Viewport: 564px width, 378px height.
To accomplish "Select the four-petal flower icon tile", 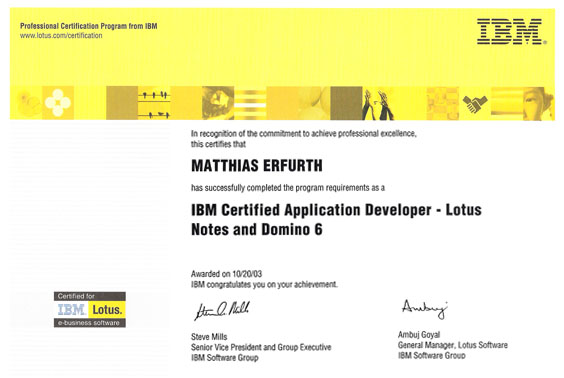I will [x=58, y=103].
